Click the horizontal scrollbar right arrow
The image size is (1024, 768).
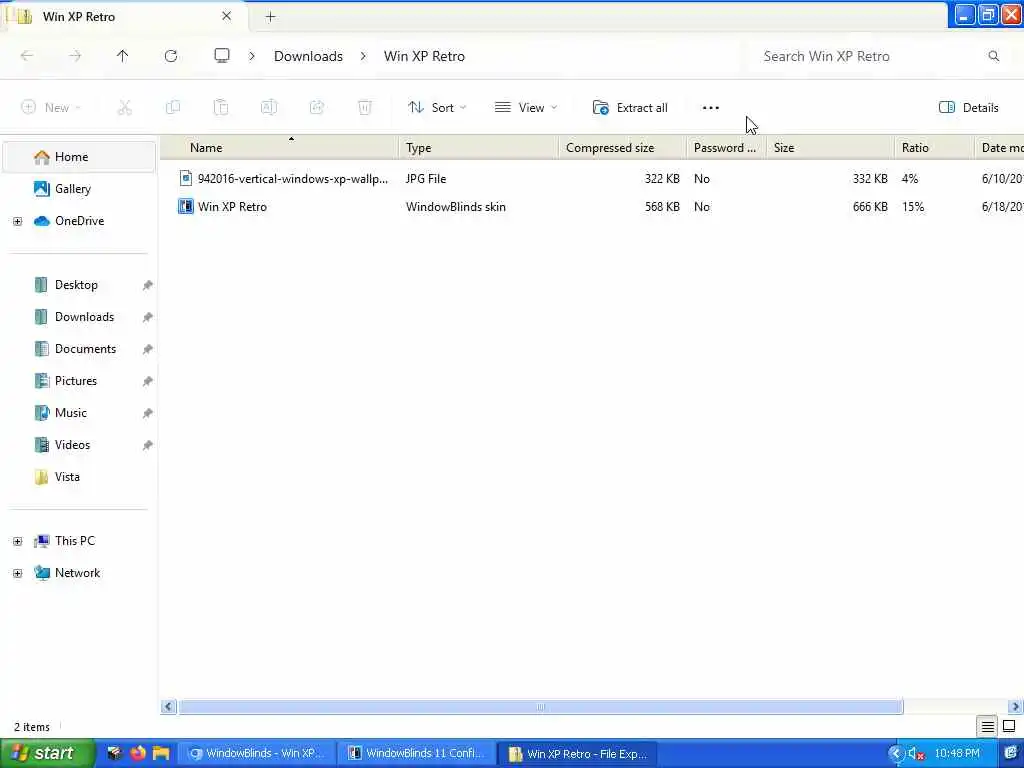tap(1016, 707)
